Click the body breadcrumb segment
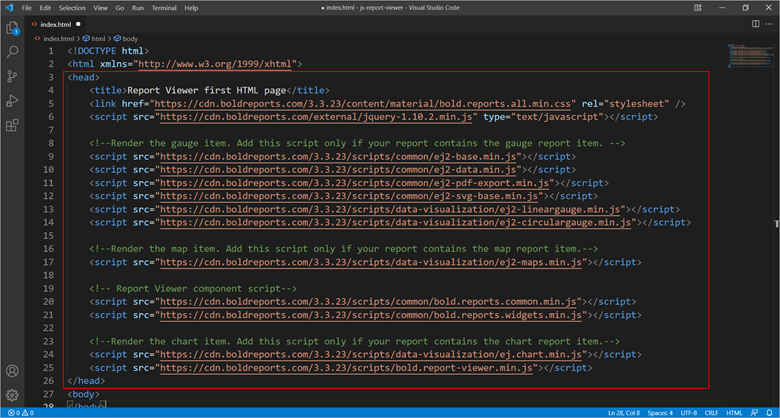The image size is (780, 418). pyautogui.click(x=126, y=38)
